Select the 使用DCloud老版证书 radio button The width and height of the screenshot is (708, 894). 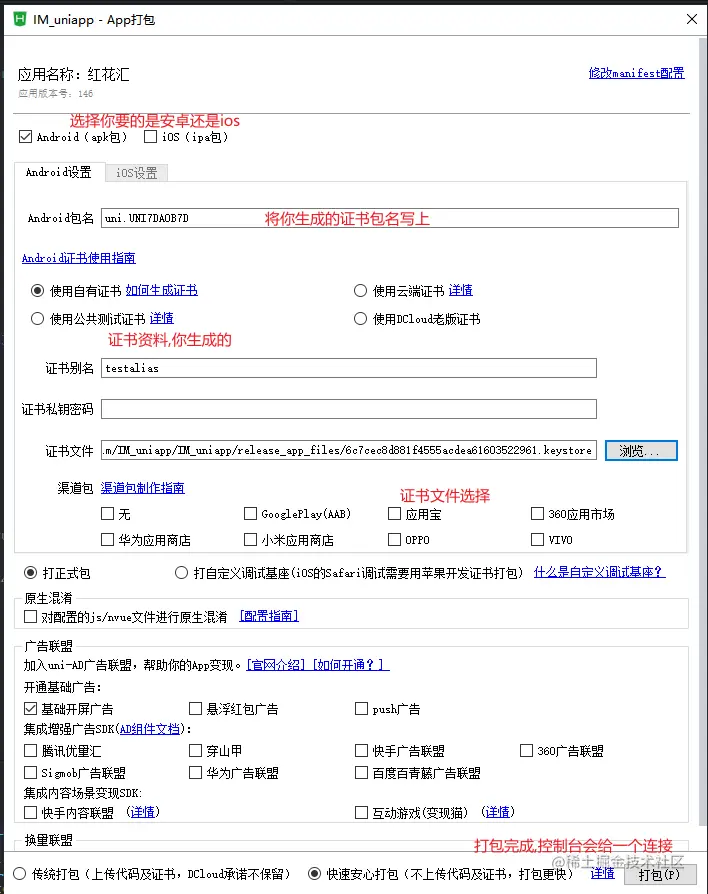(x=360, y=319)
